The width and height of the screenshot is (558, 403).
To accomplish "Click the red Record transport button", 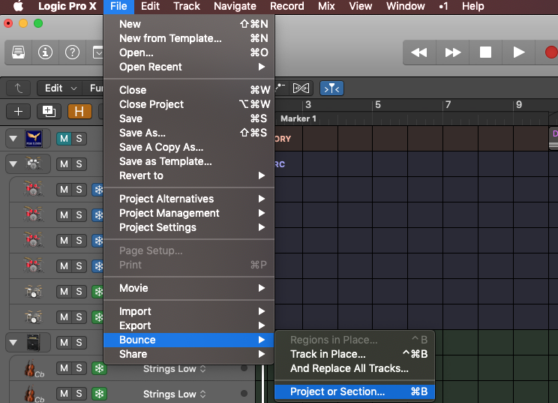I will click(551, 53).
